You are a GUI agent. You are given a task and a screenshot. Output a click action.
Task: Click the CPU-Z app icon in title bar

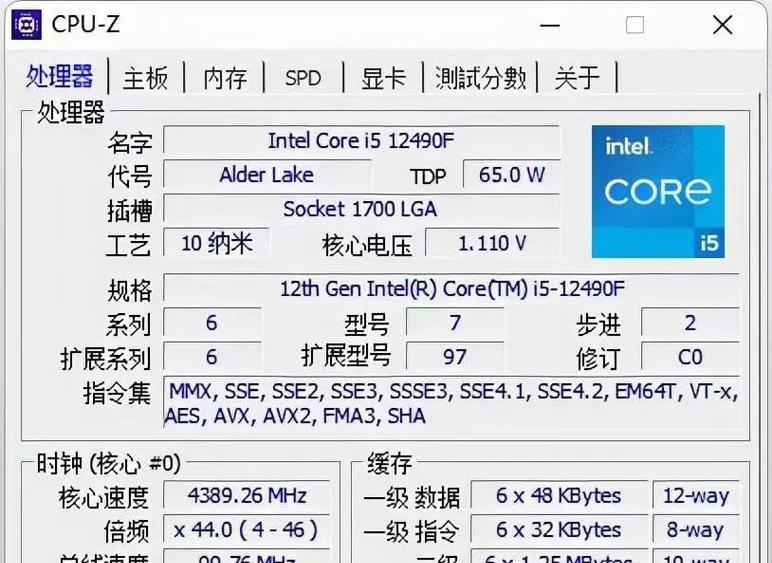[26, 25]
